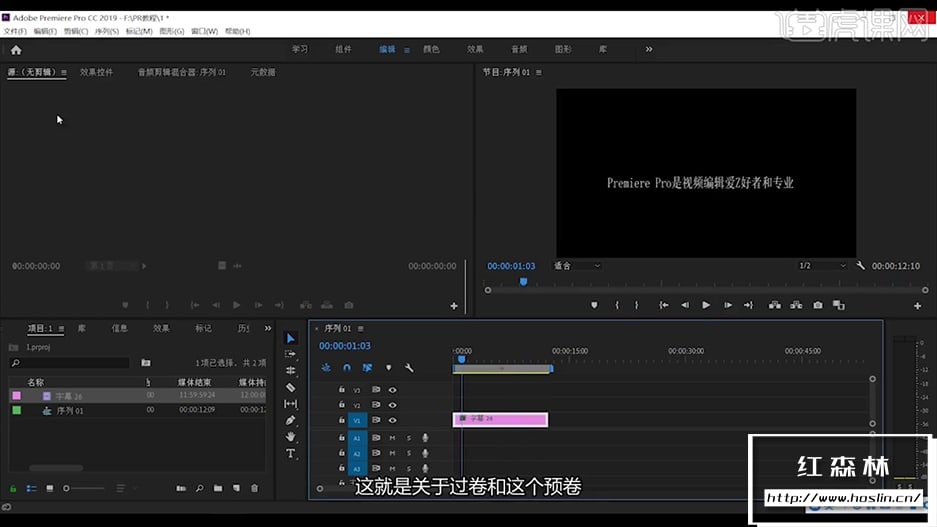Select the Pen tool

(x=290, y=420)
